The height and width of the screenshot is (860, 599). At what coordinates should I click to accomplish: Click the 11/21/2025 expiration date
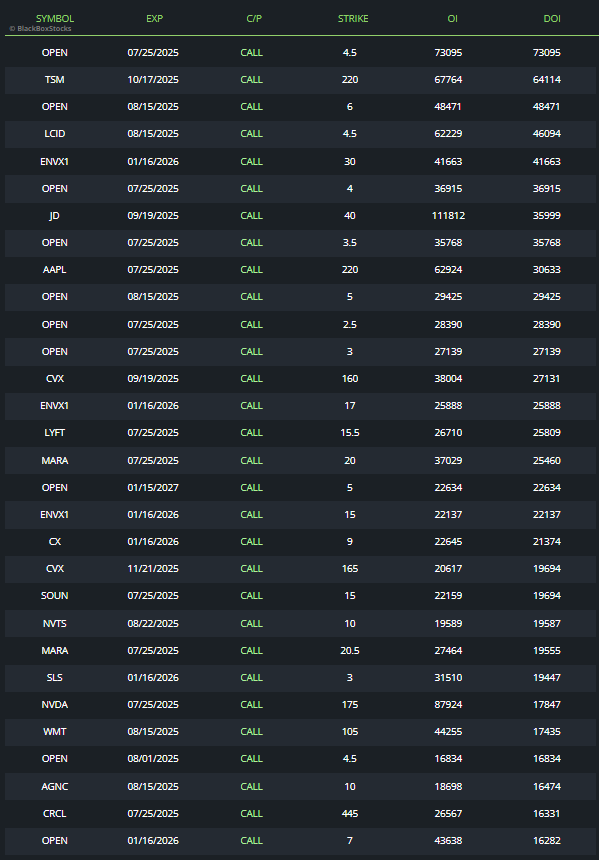[153, 569]
